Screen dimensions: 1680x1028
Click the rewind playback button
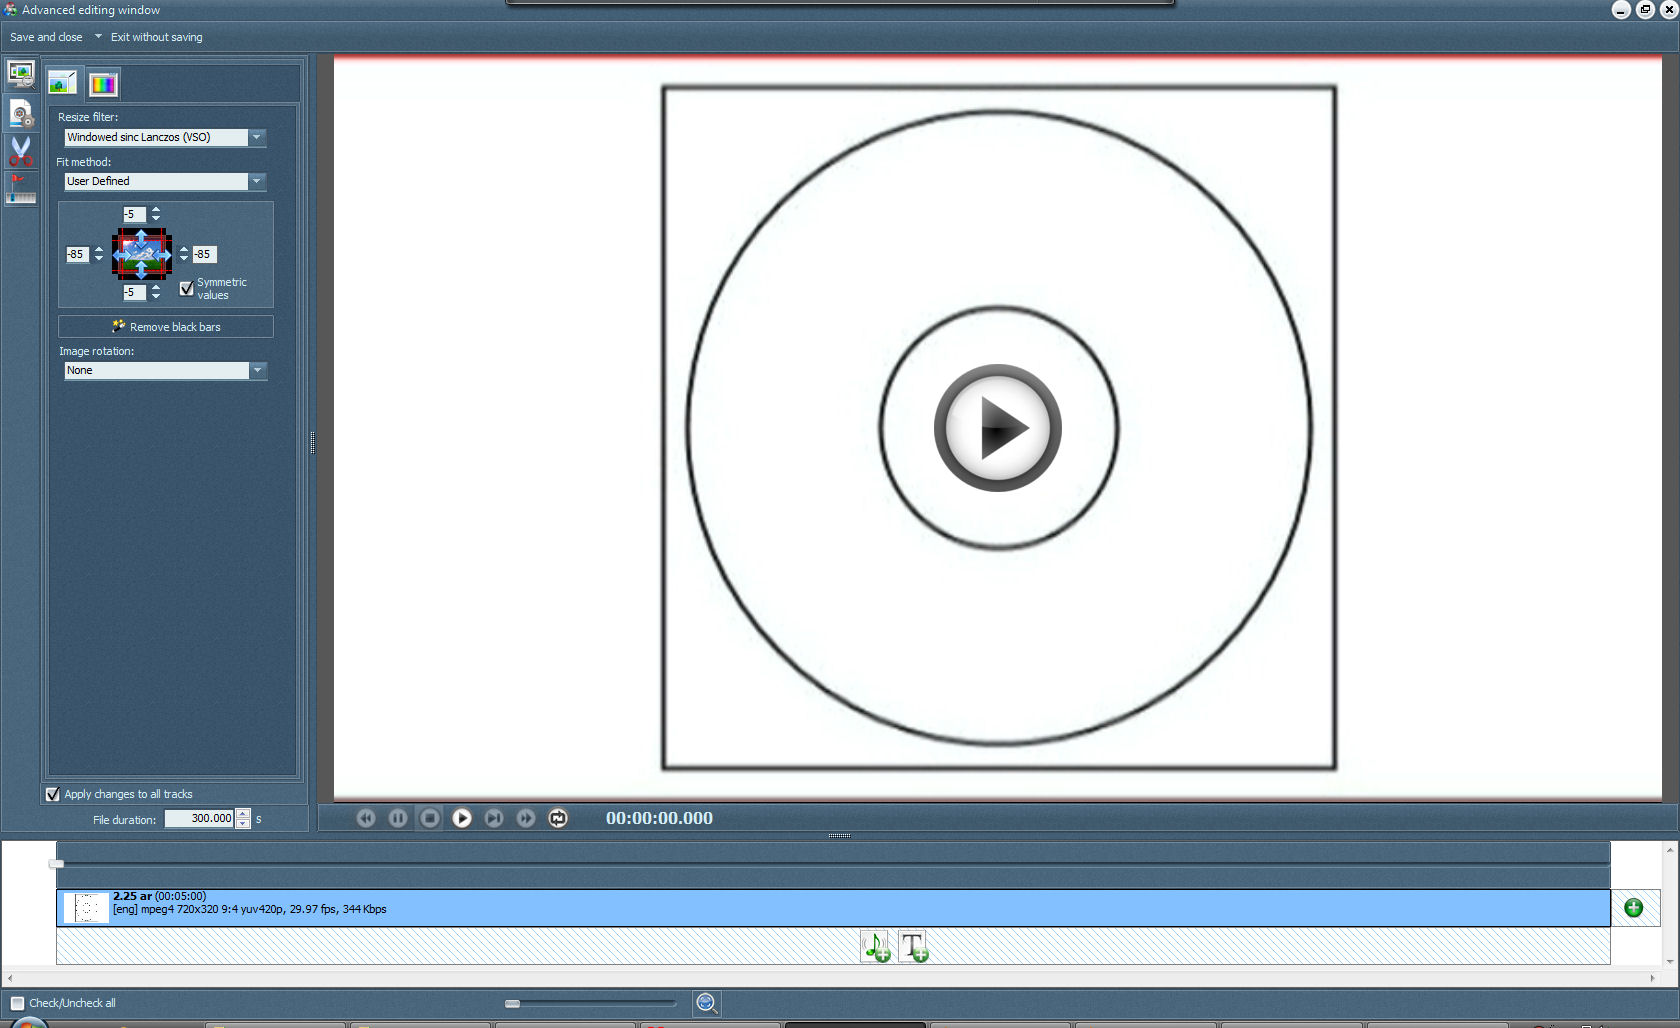pos(366,818)
